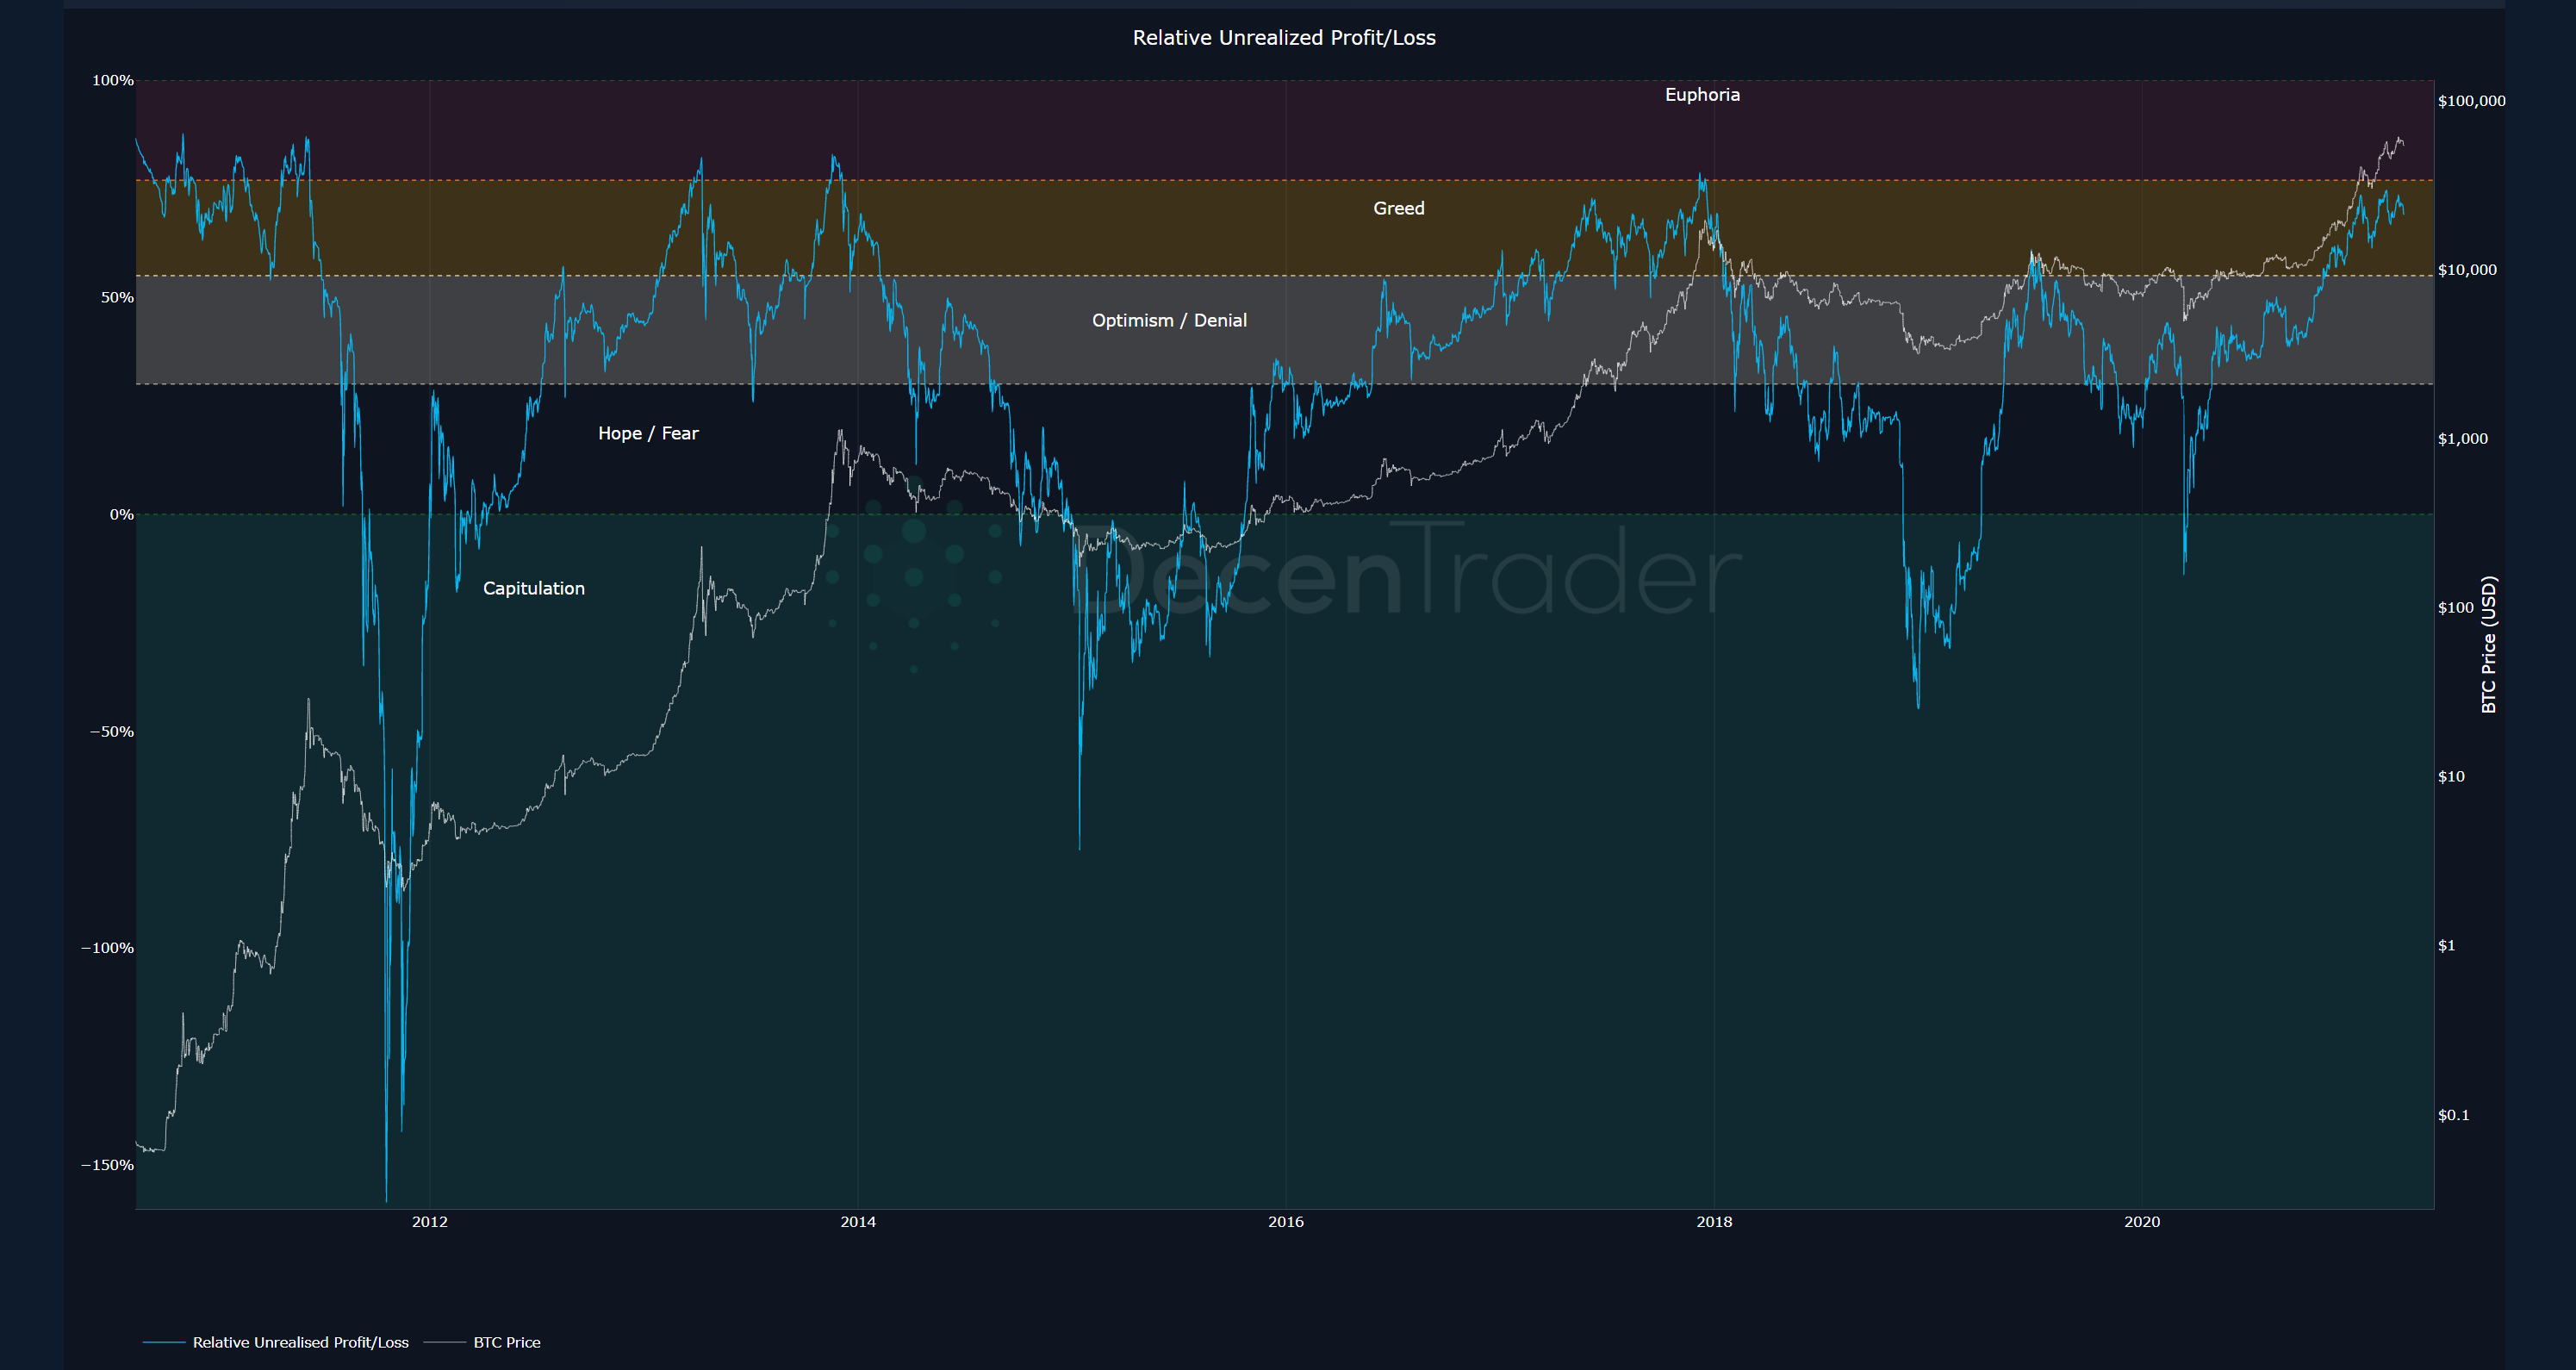Click the $100,000 right axis tick label
This screenshot has width=2576, height=1370.
tap(2471, 101)
